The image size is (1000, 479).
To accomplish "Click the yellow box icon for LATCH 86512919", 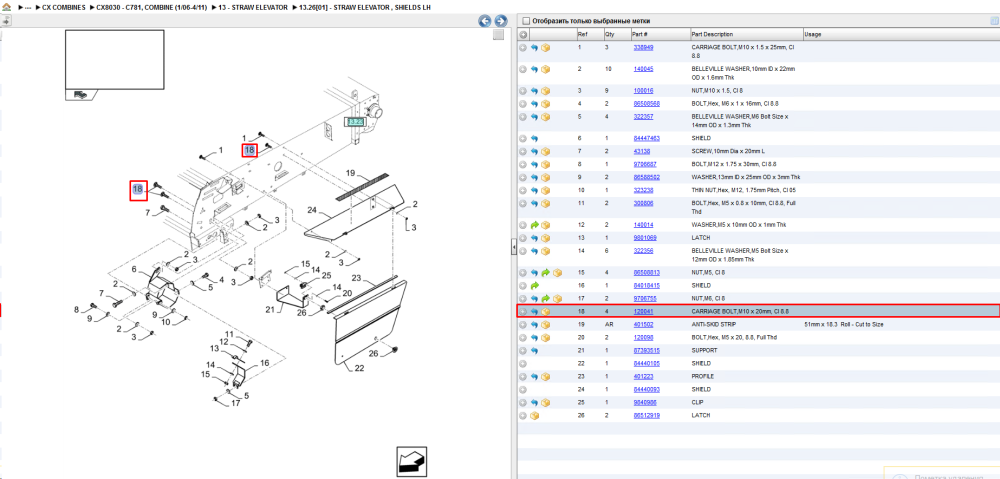I will coord(534,416).
